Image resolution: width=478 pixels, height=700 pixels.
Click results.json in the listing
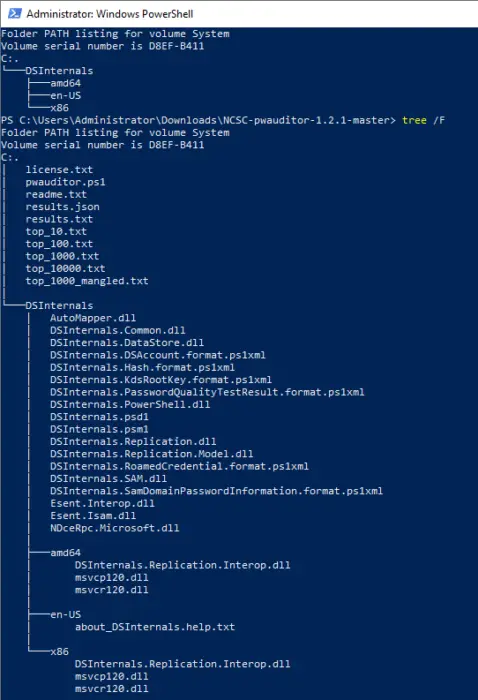pyautogui.click(x=62, y=207)
